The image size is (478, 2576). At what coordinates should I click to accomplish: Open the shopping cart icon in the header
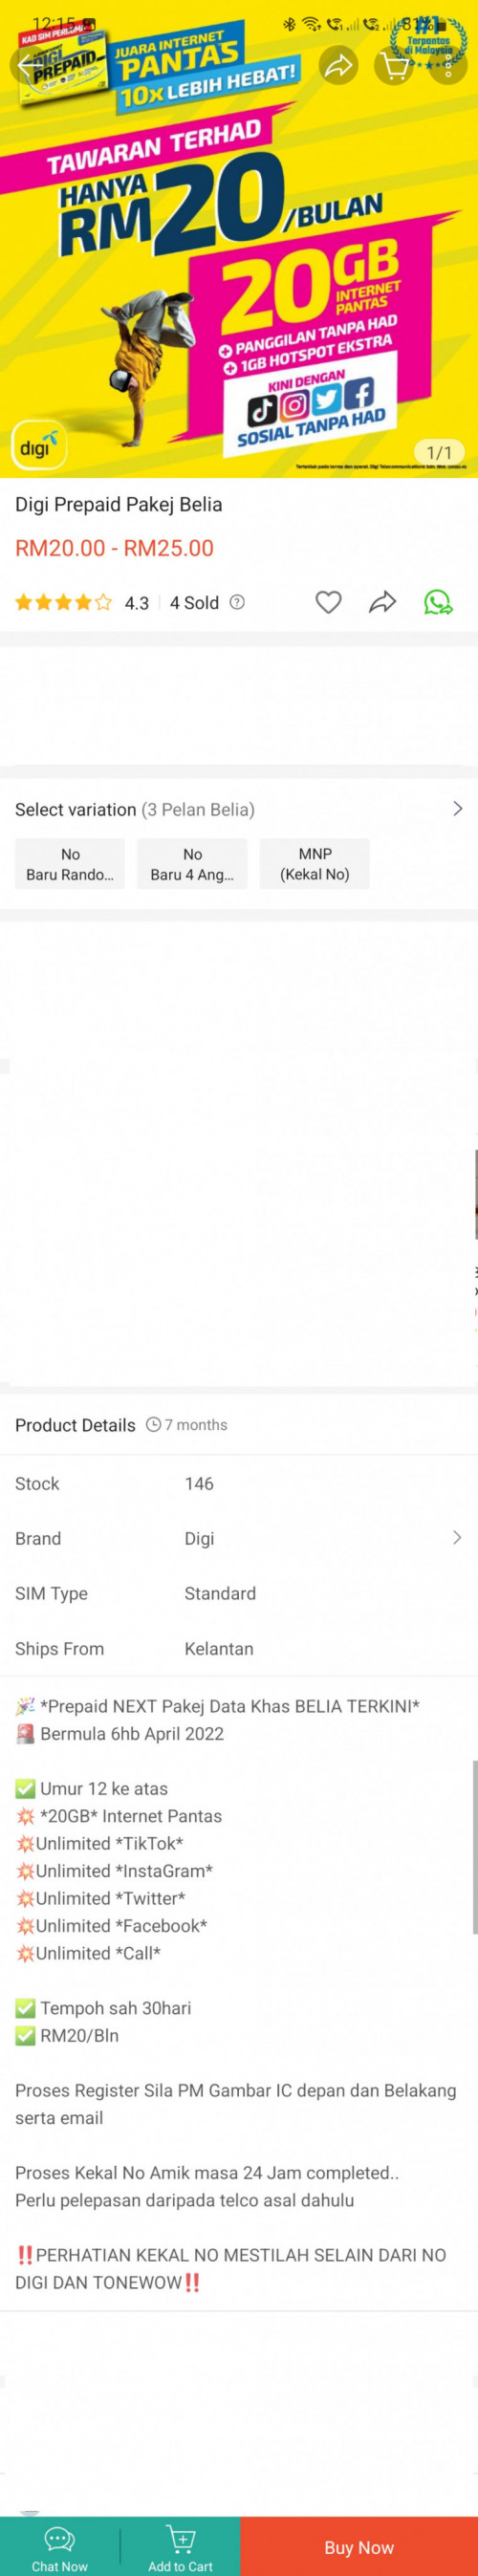(x=394, y=66)
